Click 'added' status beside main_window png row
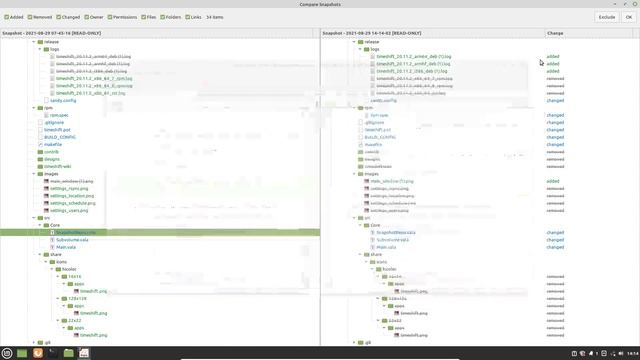This screenshot has width=640, height=360. (x=553, y=181)
